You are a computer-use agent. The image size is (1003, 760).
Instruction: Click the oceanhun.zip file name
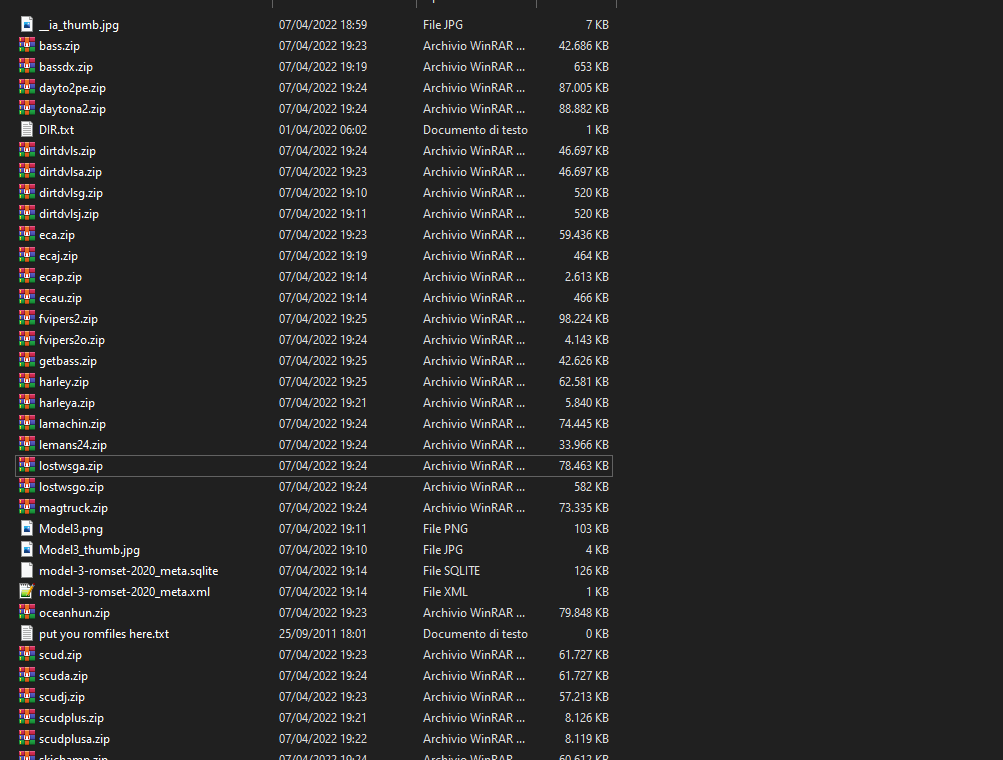click(x=74, y=613)
